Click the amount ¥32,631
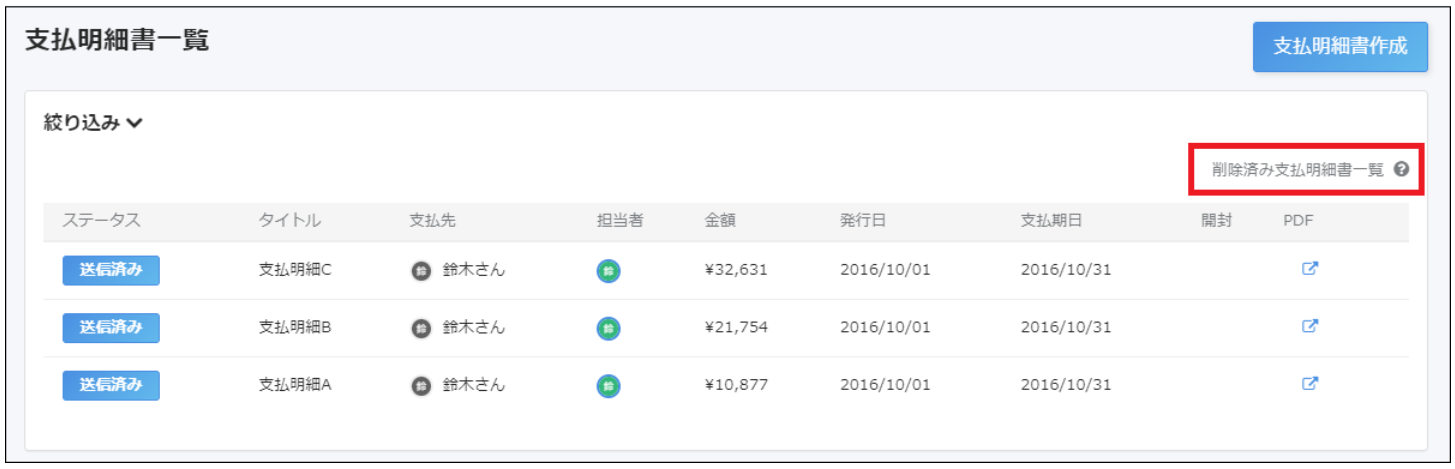The image size is (1455, 469). coord(736,270)
